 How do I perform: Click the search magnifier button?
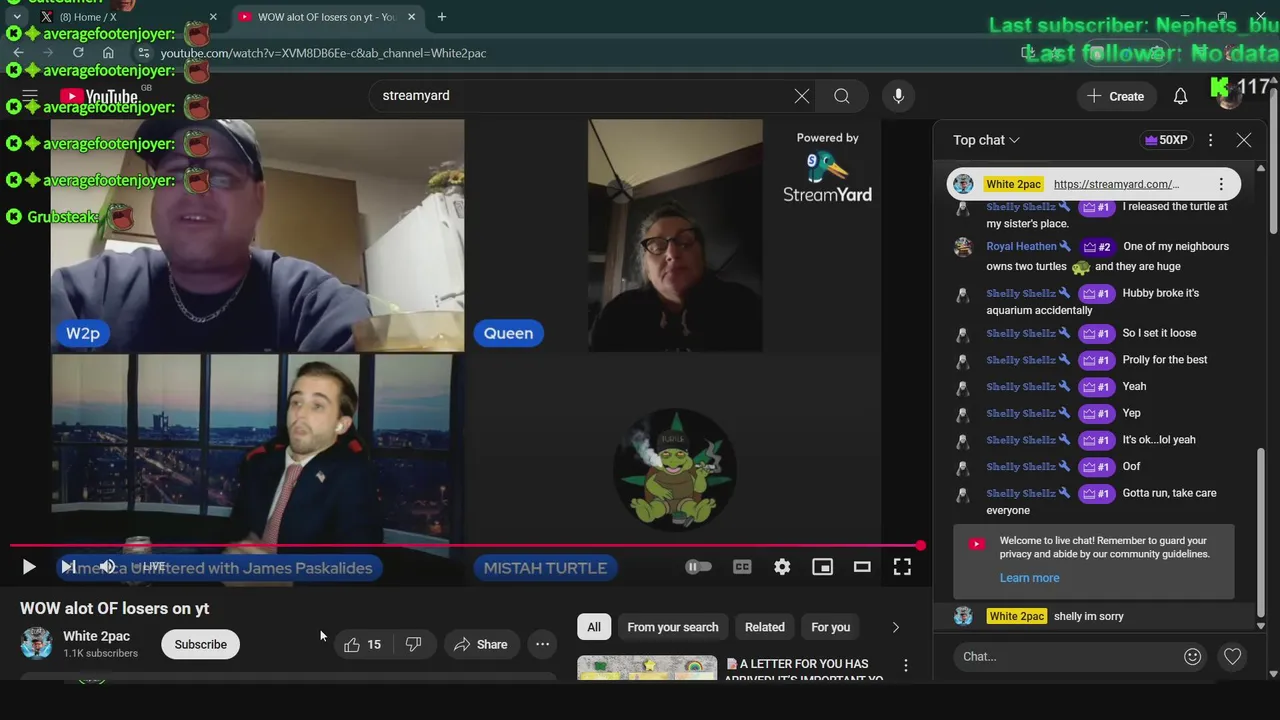click(x=842, y=96)
